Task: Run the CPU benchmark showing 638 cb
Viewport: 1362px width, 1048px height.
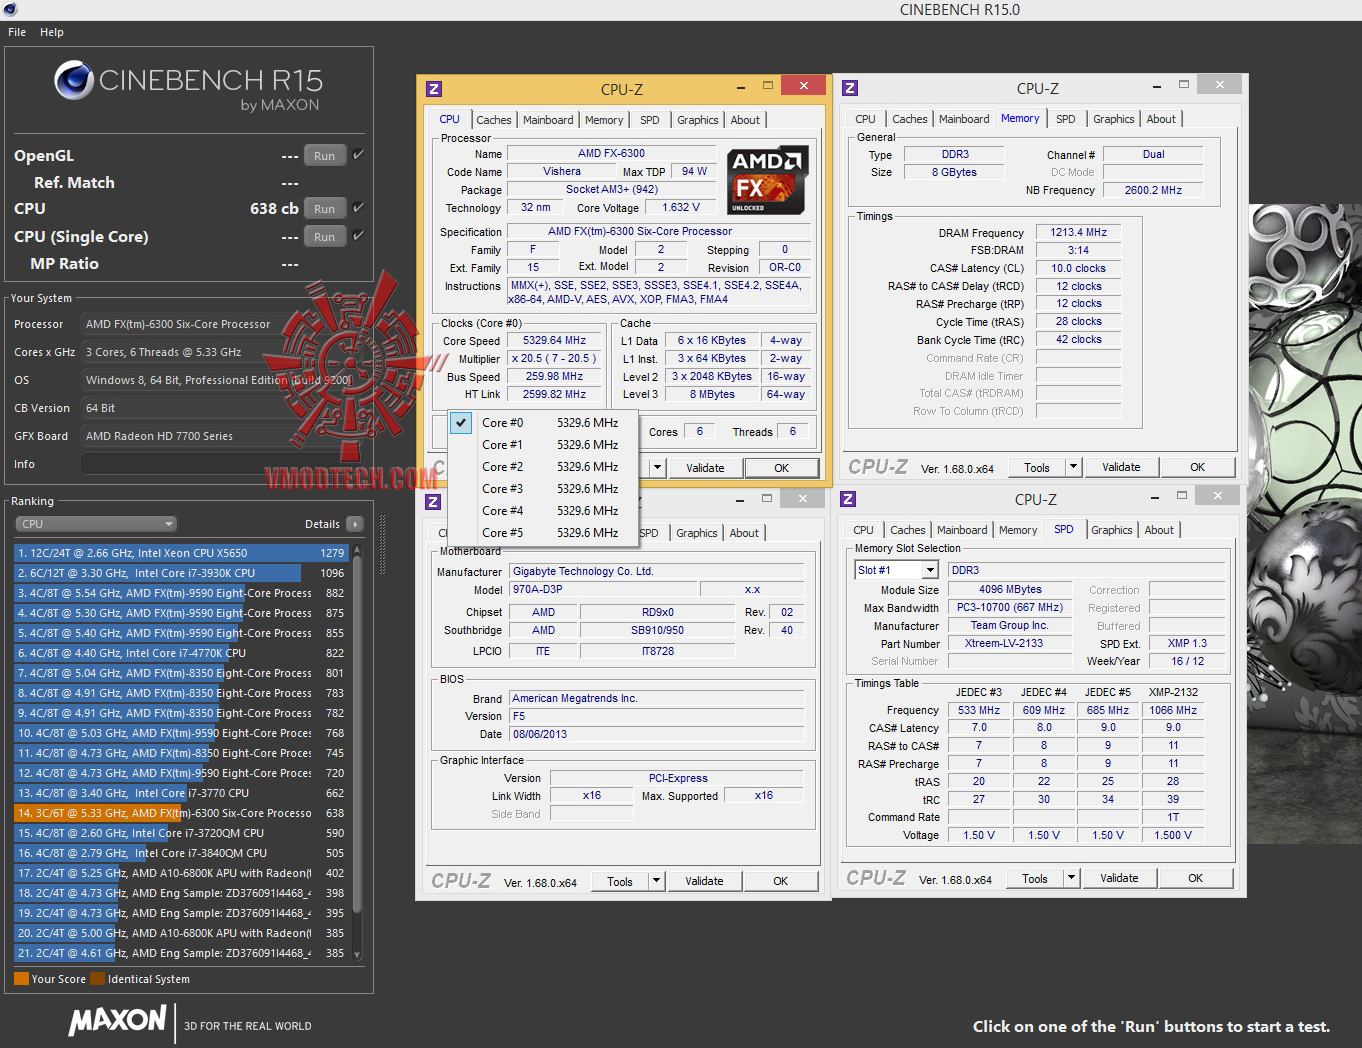Action: [x=324, y=209]
